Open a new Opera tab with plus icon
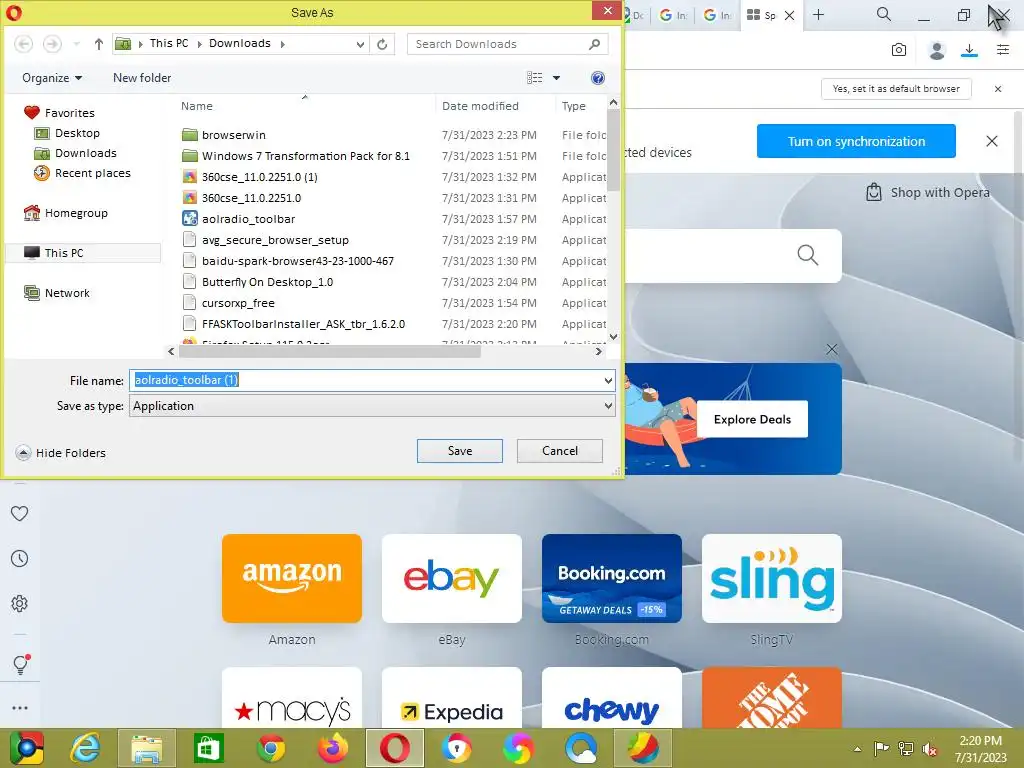 click(818, 14)
